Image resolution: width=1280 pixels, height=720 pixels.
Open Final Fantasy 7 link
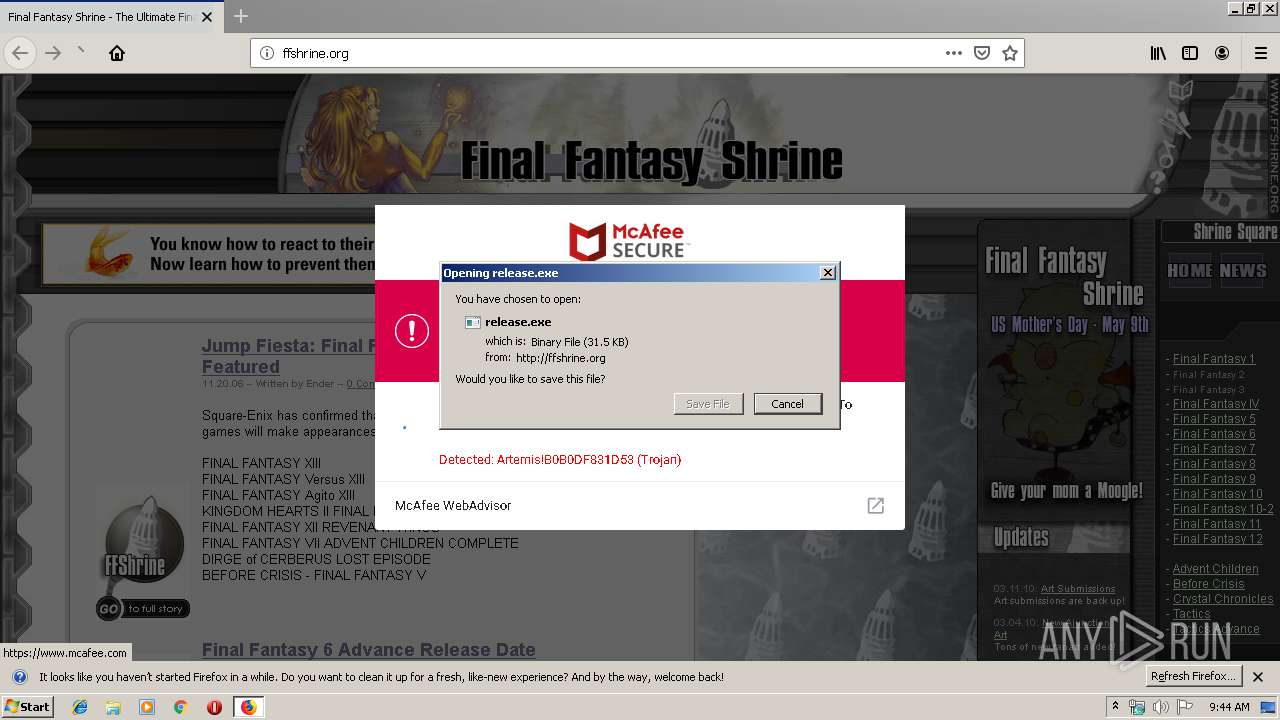(x=1214, y=449)
